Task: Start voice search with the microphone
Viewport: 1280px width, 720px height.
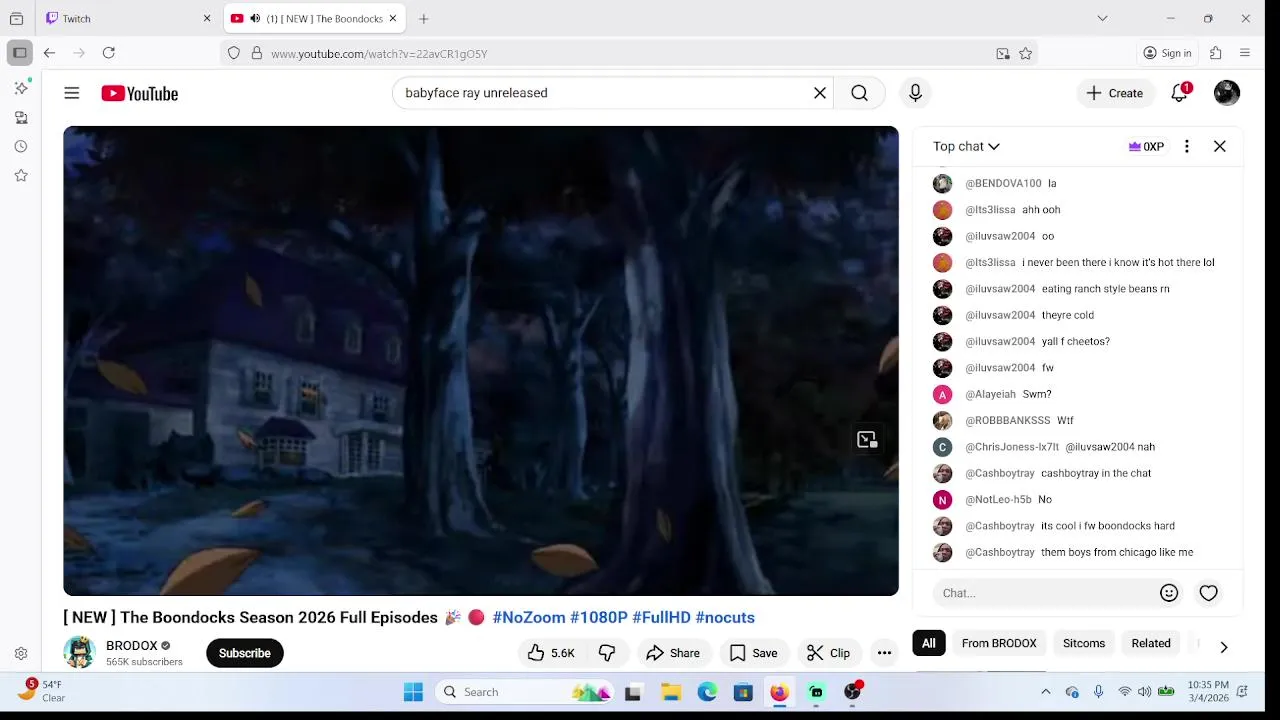Action: (x=915, y=93)
